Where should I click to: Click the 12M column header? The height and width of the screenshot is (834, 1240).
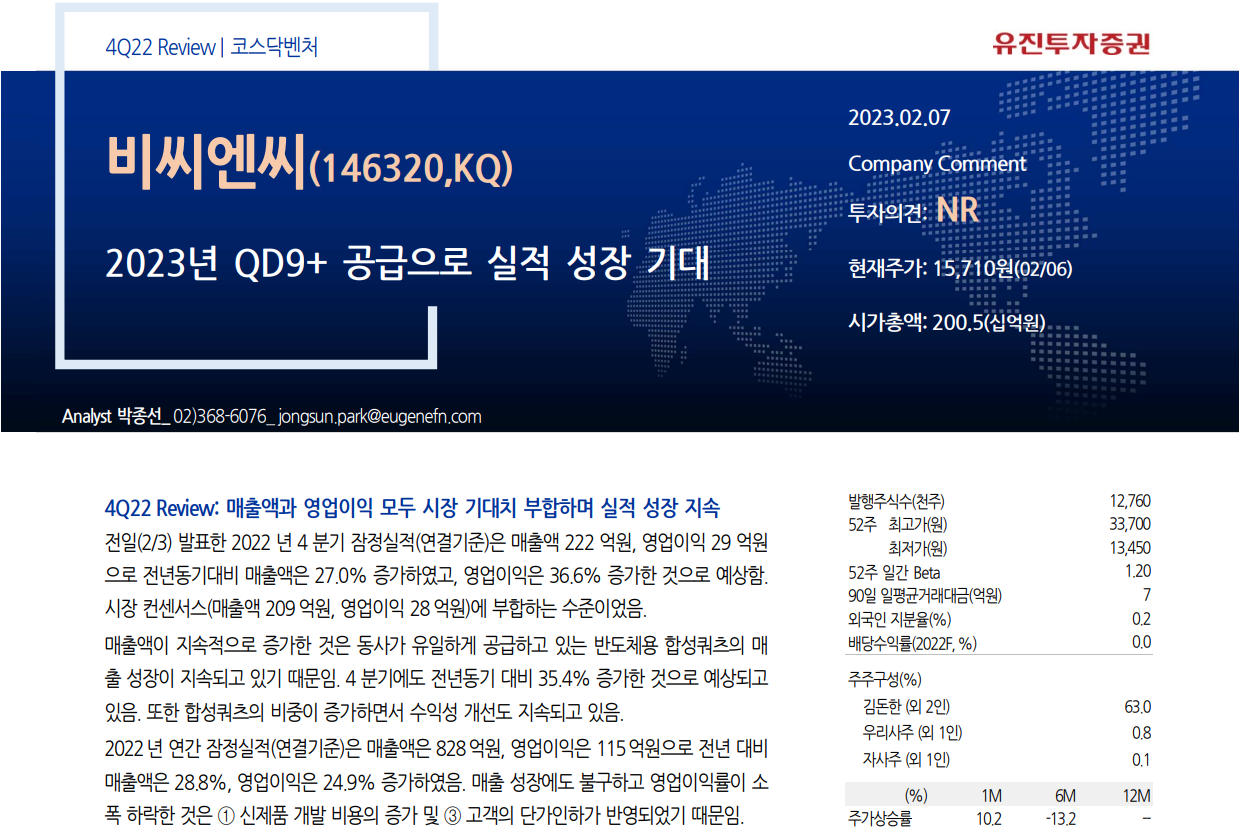[x=1137, y=795]
